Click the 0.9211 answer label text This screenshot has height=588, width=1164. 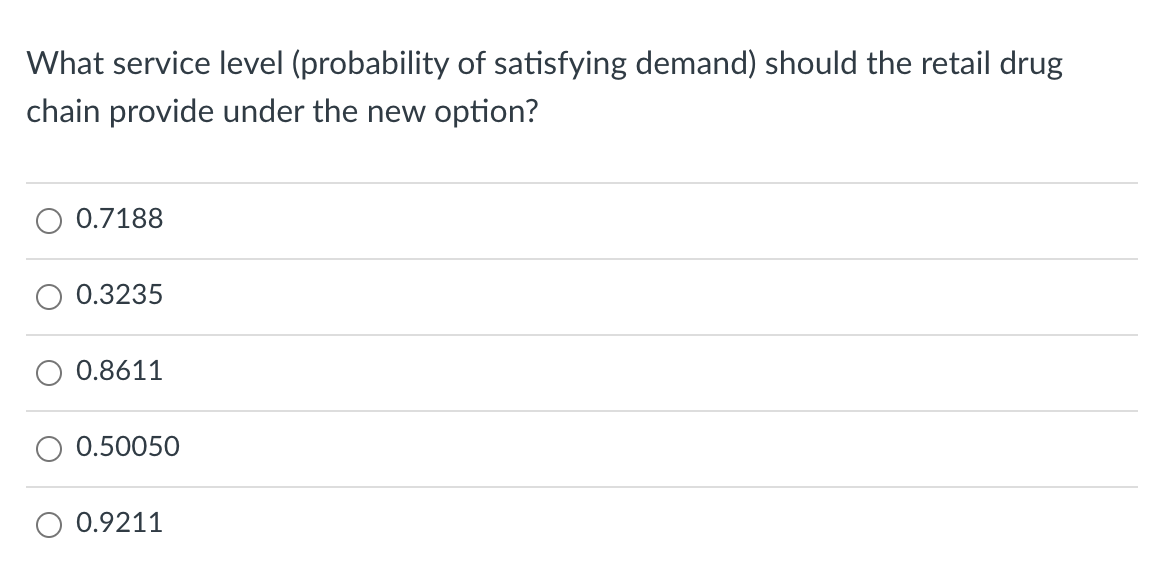pos(119,523)
